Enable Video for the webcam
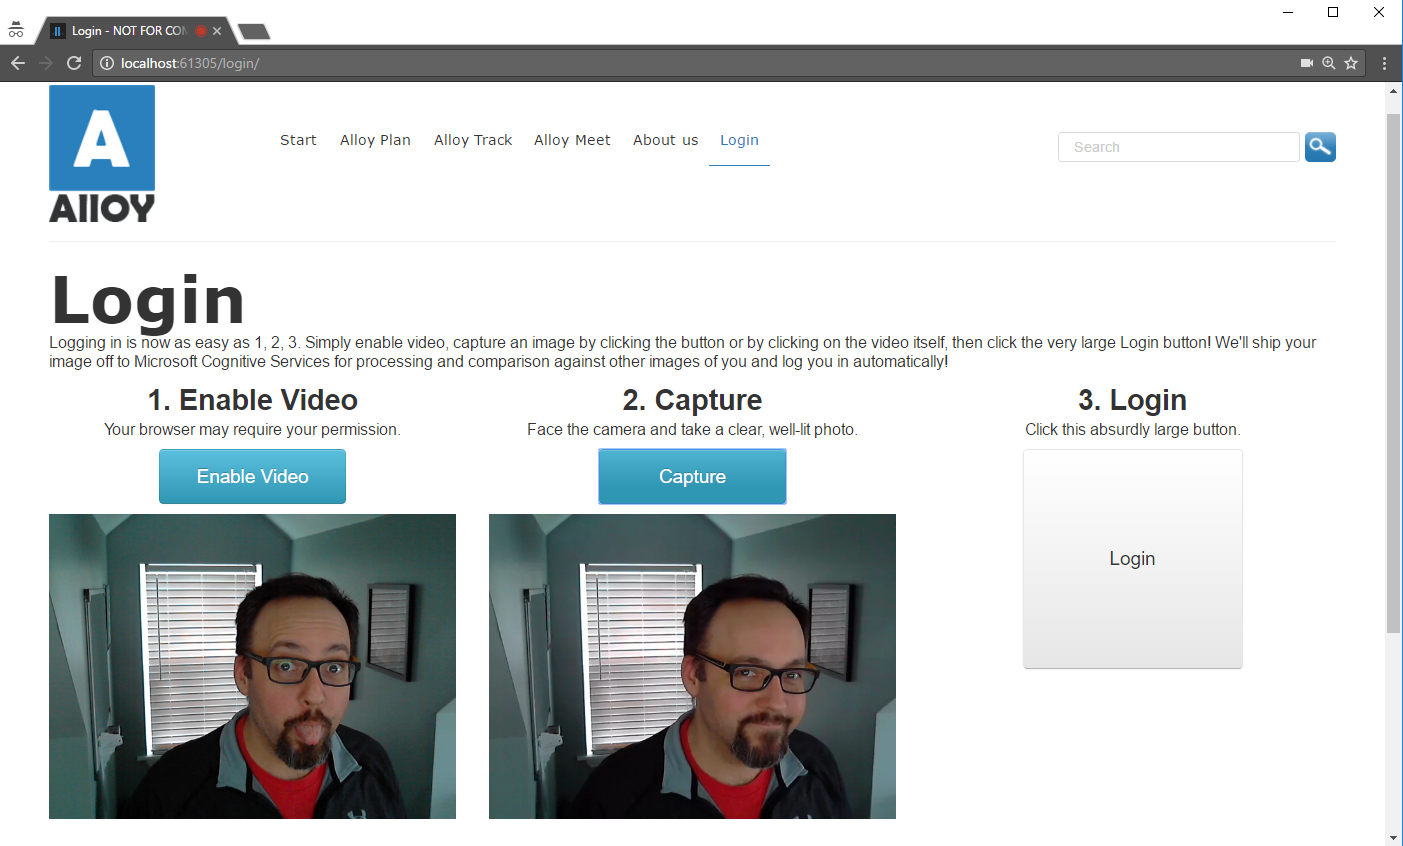1403x846 pixels. click(x=252, y=476)
